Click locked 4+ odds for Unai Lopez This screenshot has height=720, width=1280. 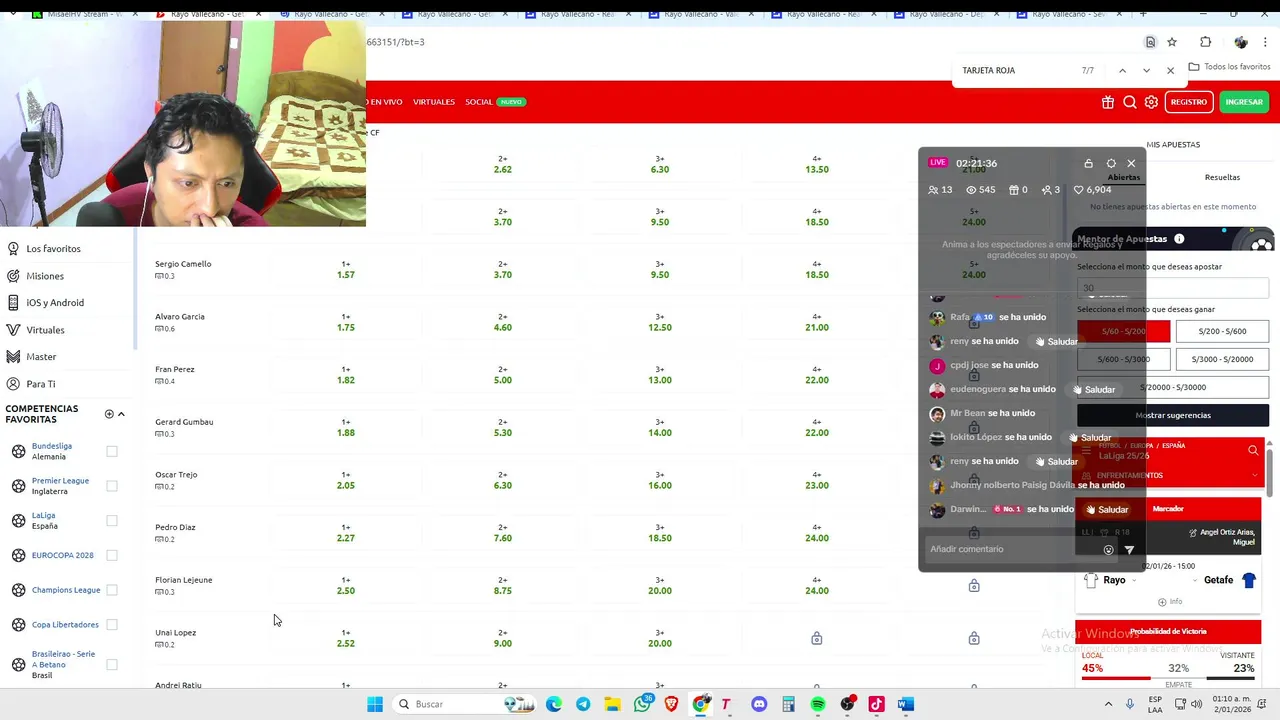click(x=817, y=638)
